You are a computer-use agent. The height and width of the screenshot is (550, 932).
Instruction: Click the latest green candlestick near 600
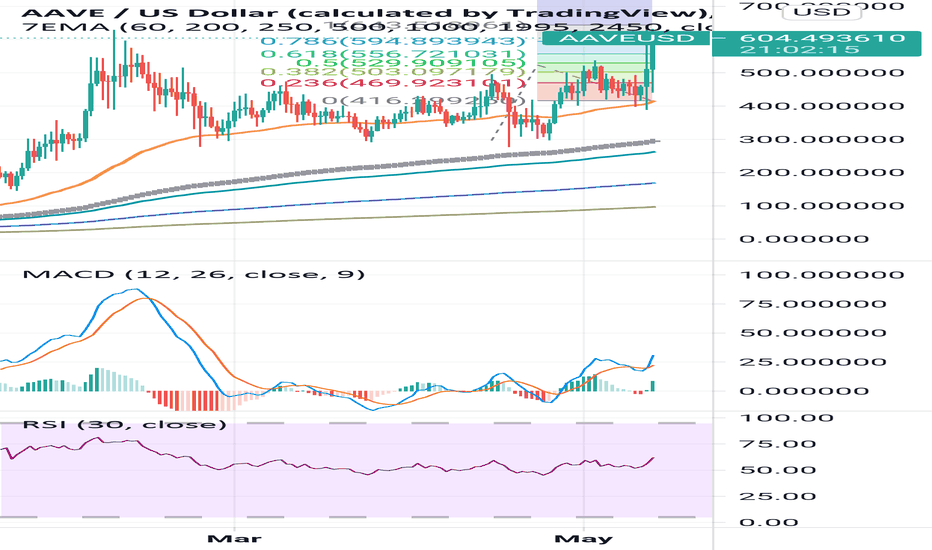[x=653, y=56]
